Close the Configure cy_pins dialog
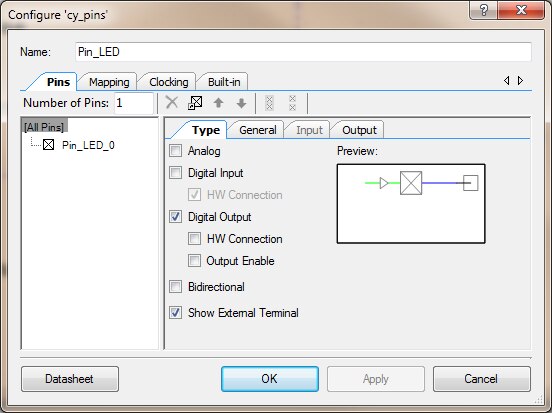Image resolution: width=552 pixels, height=413 pixels. 521,10
